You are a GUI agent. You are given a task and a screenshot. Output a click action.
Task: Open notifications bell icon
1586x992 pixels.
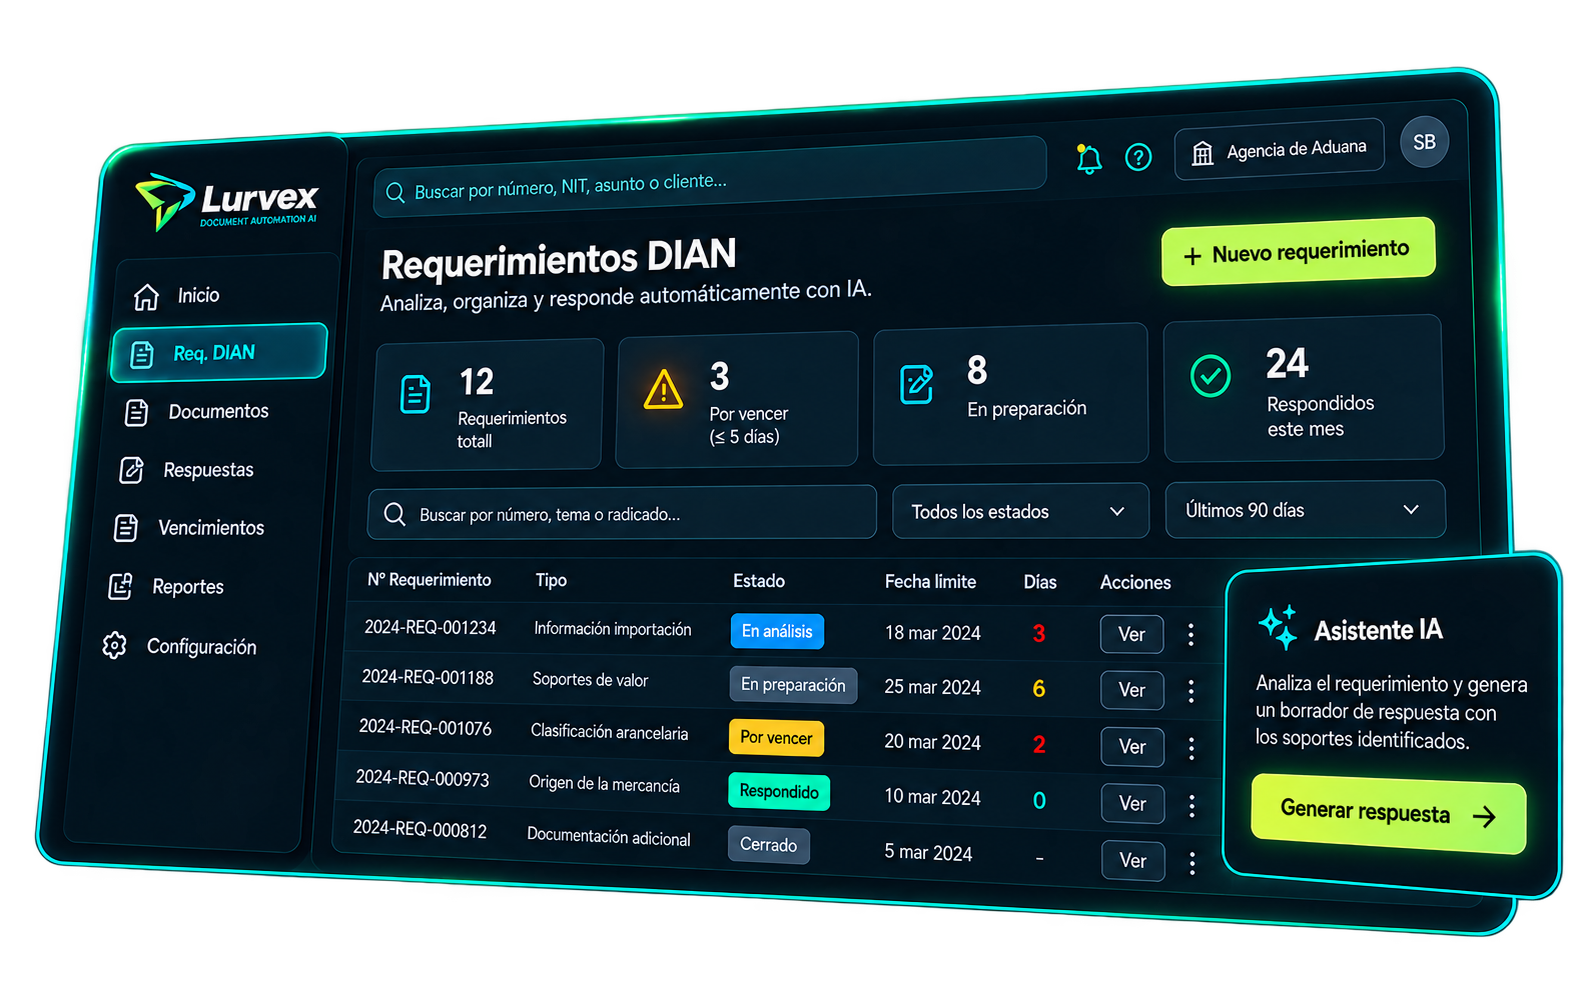(x=1089, y=159)
